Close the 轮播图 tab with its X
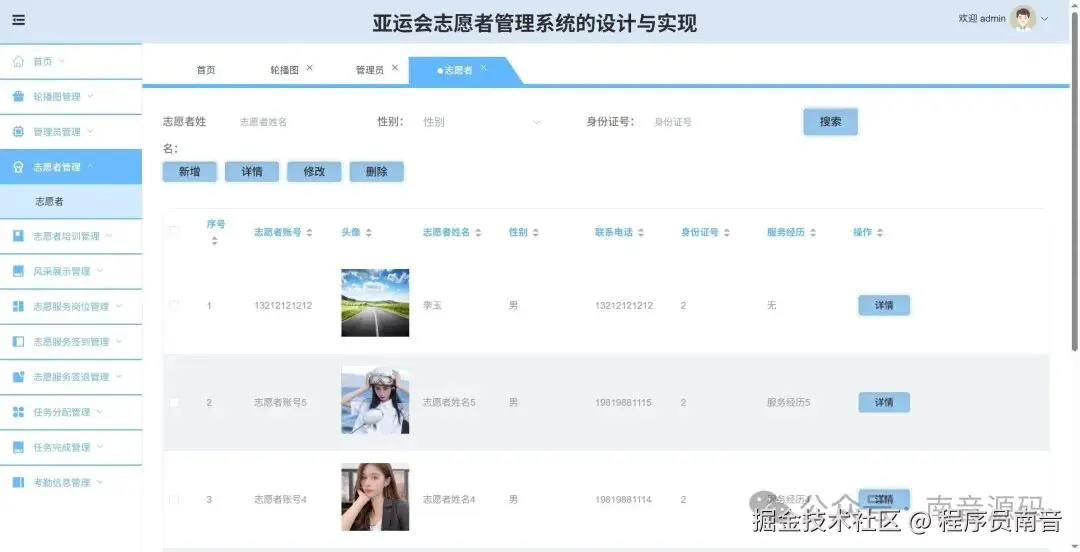The width and height of the screenshot is (1080, 552). 309,68
